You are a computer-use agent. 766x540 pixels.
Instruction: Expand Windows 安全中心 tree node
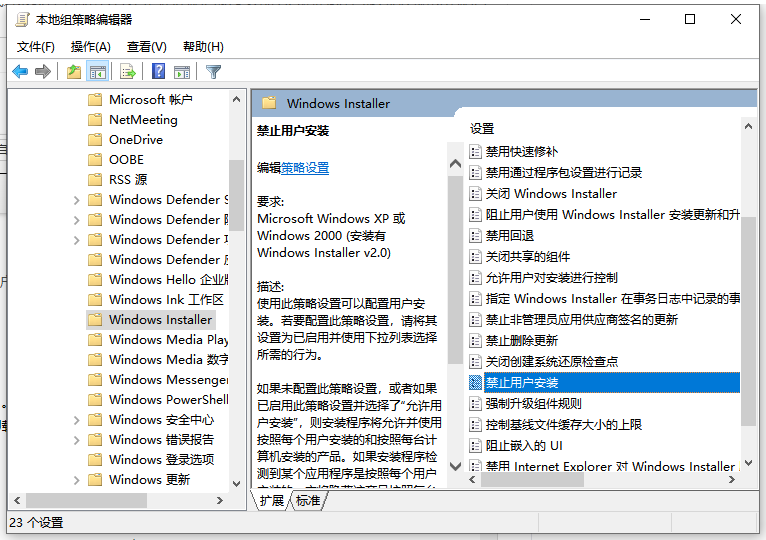point(76,420)
